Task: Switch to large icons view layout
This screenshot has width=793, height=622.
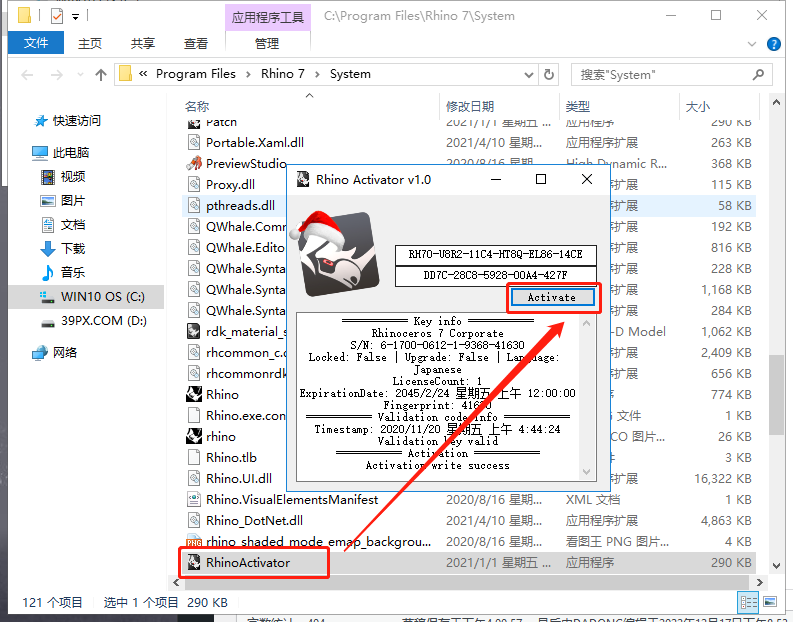Action: click(x=770, y=602)
